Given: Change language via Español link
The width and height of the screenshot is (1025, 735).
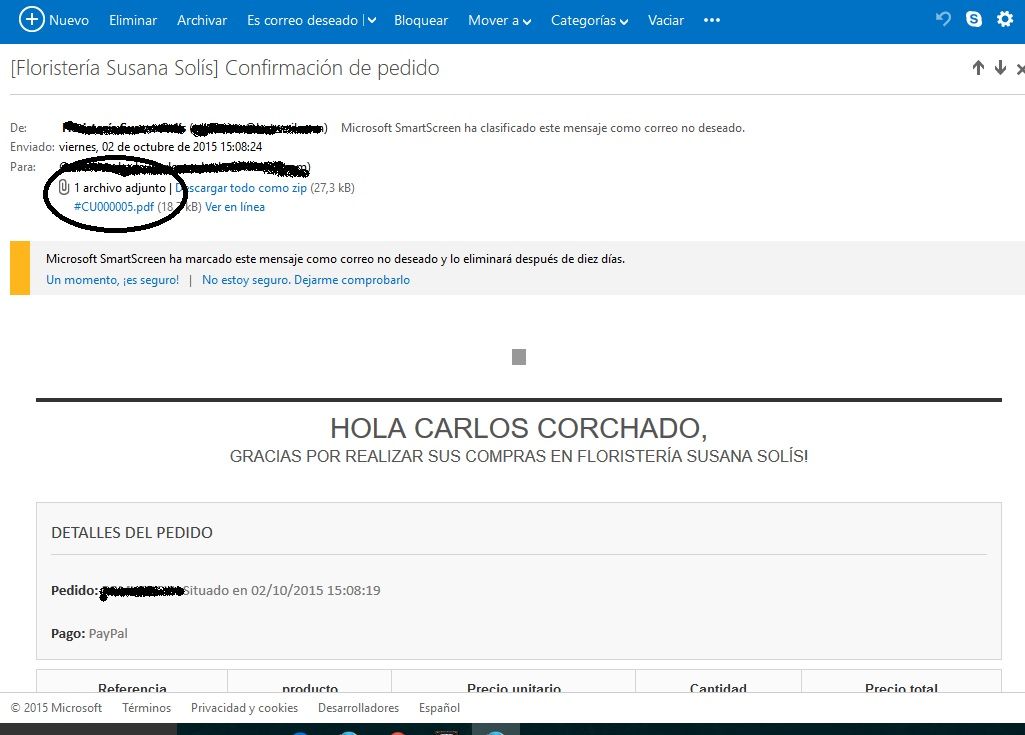Looking at the screenshot, I should [439, 708].
